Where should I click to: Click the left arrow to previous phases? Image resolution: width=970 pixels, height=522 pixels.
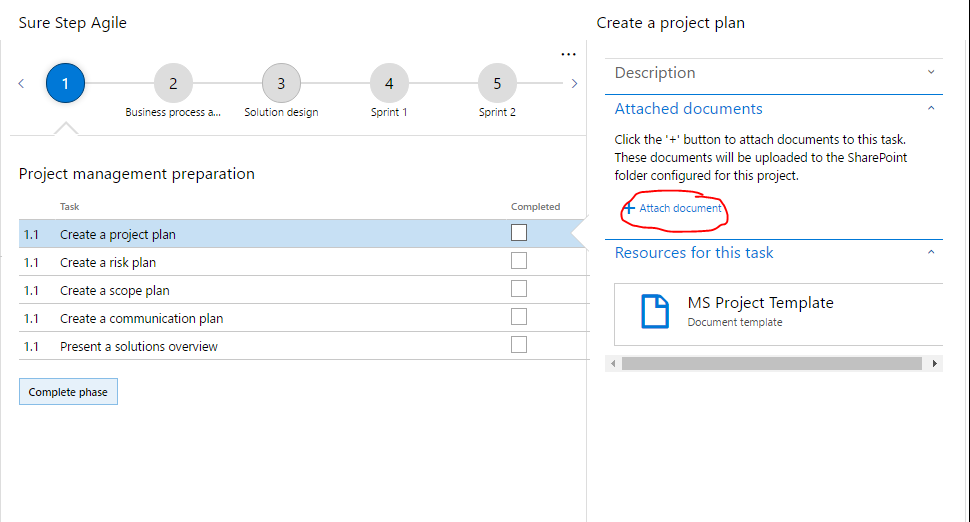21,84
